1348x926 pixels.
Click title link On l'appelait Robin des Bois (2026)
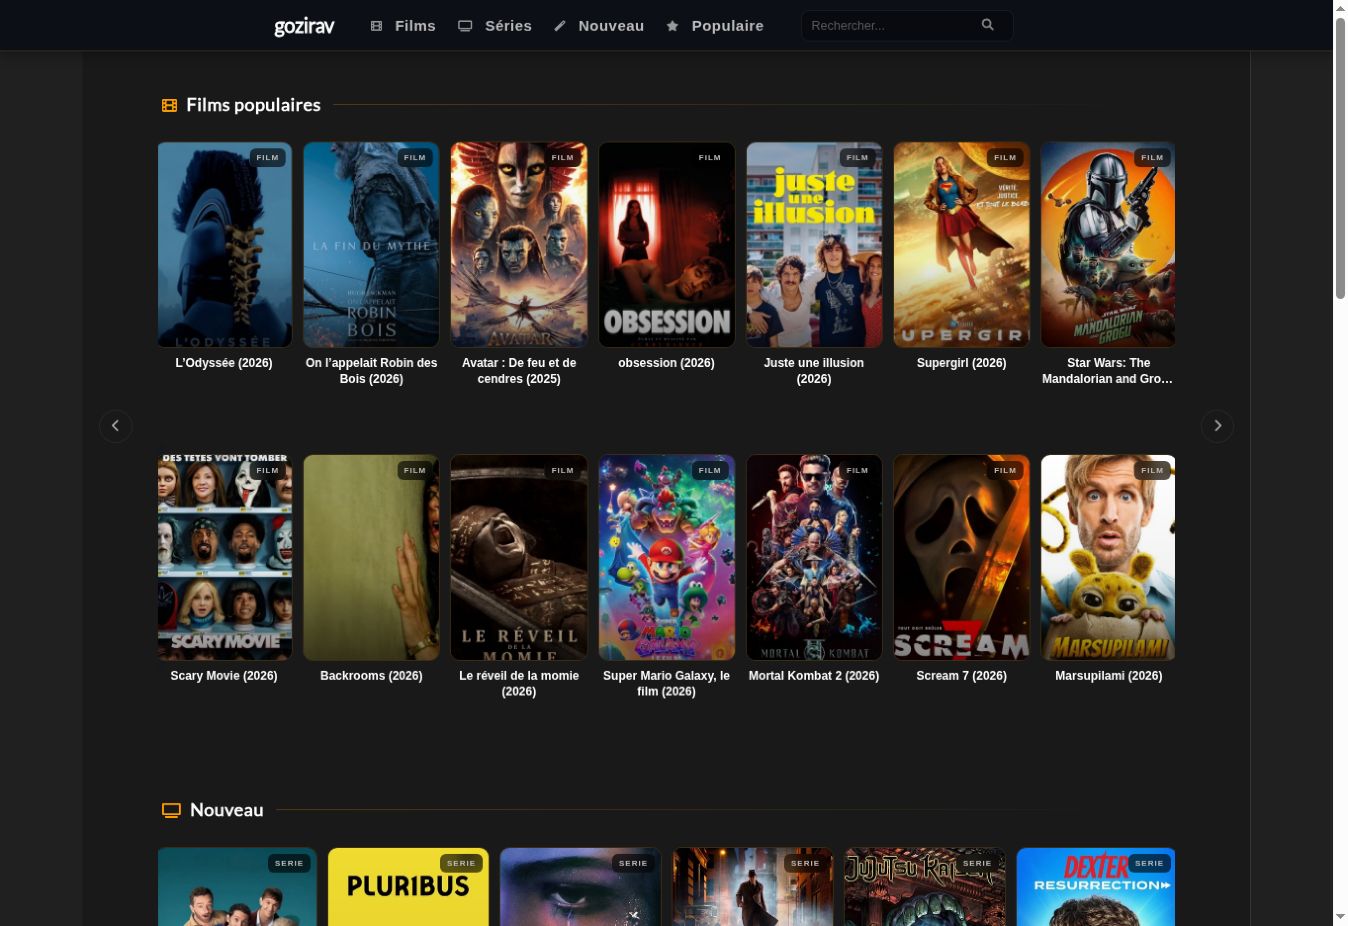point(371,371)
